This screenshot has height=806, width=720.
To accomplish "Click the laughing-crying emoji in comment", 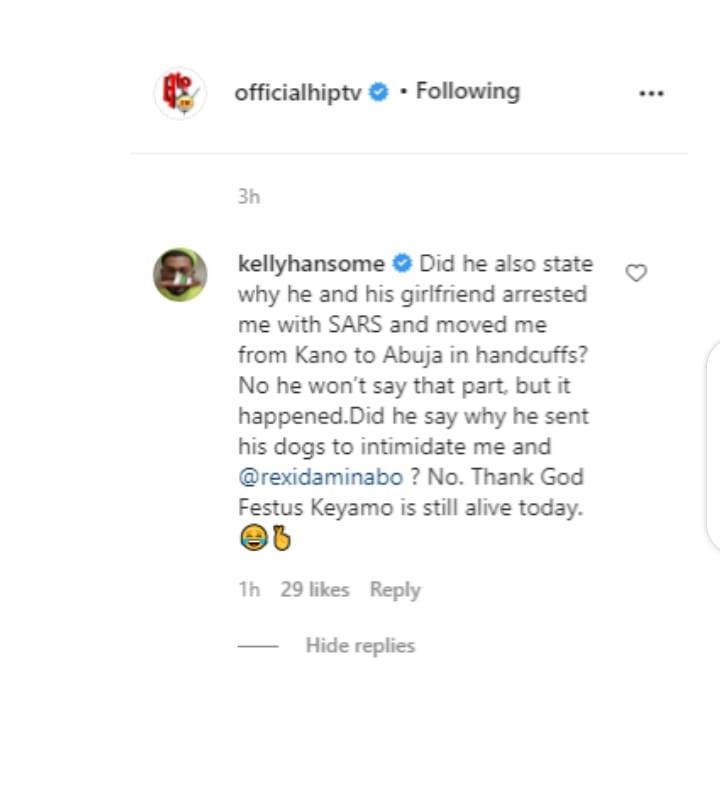I will click(250, 541).
